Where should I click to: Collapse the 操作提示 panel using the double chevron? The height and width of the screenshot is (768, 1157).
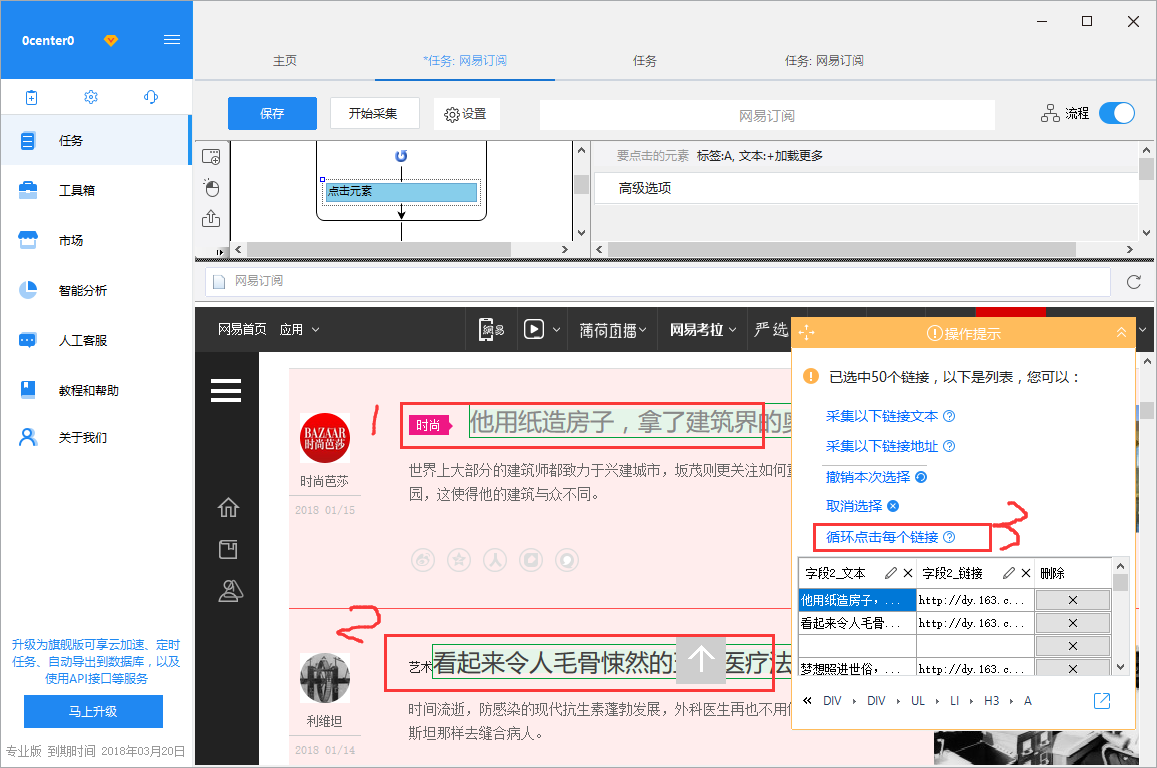click(x=1122, y=333)
